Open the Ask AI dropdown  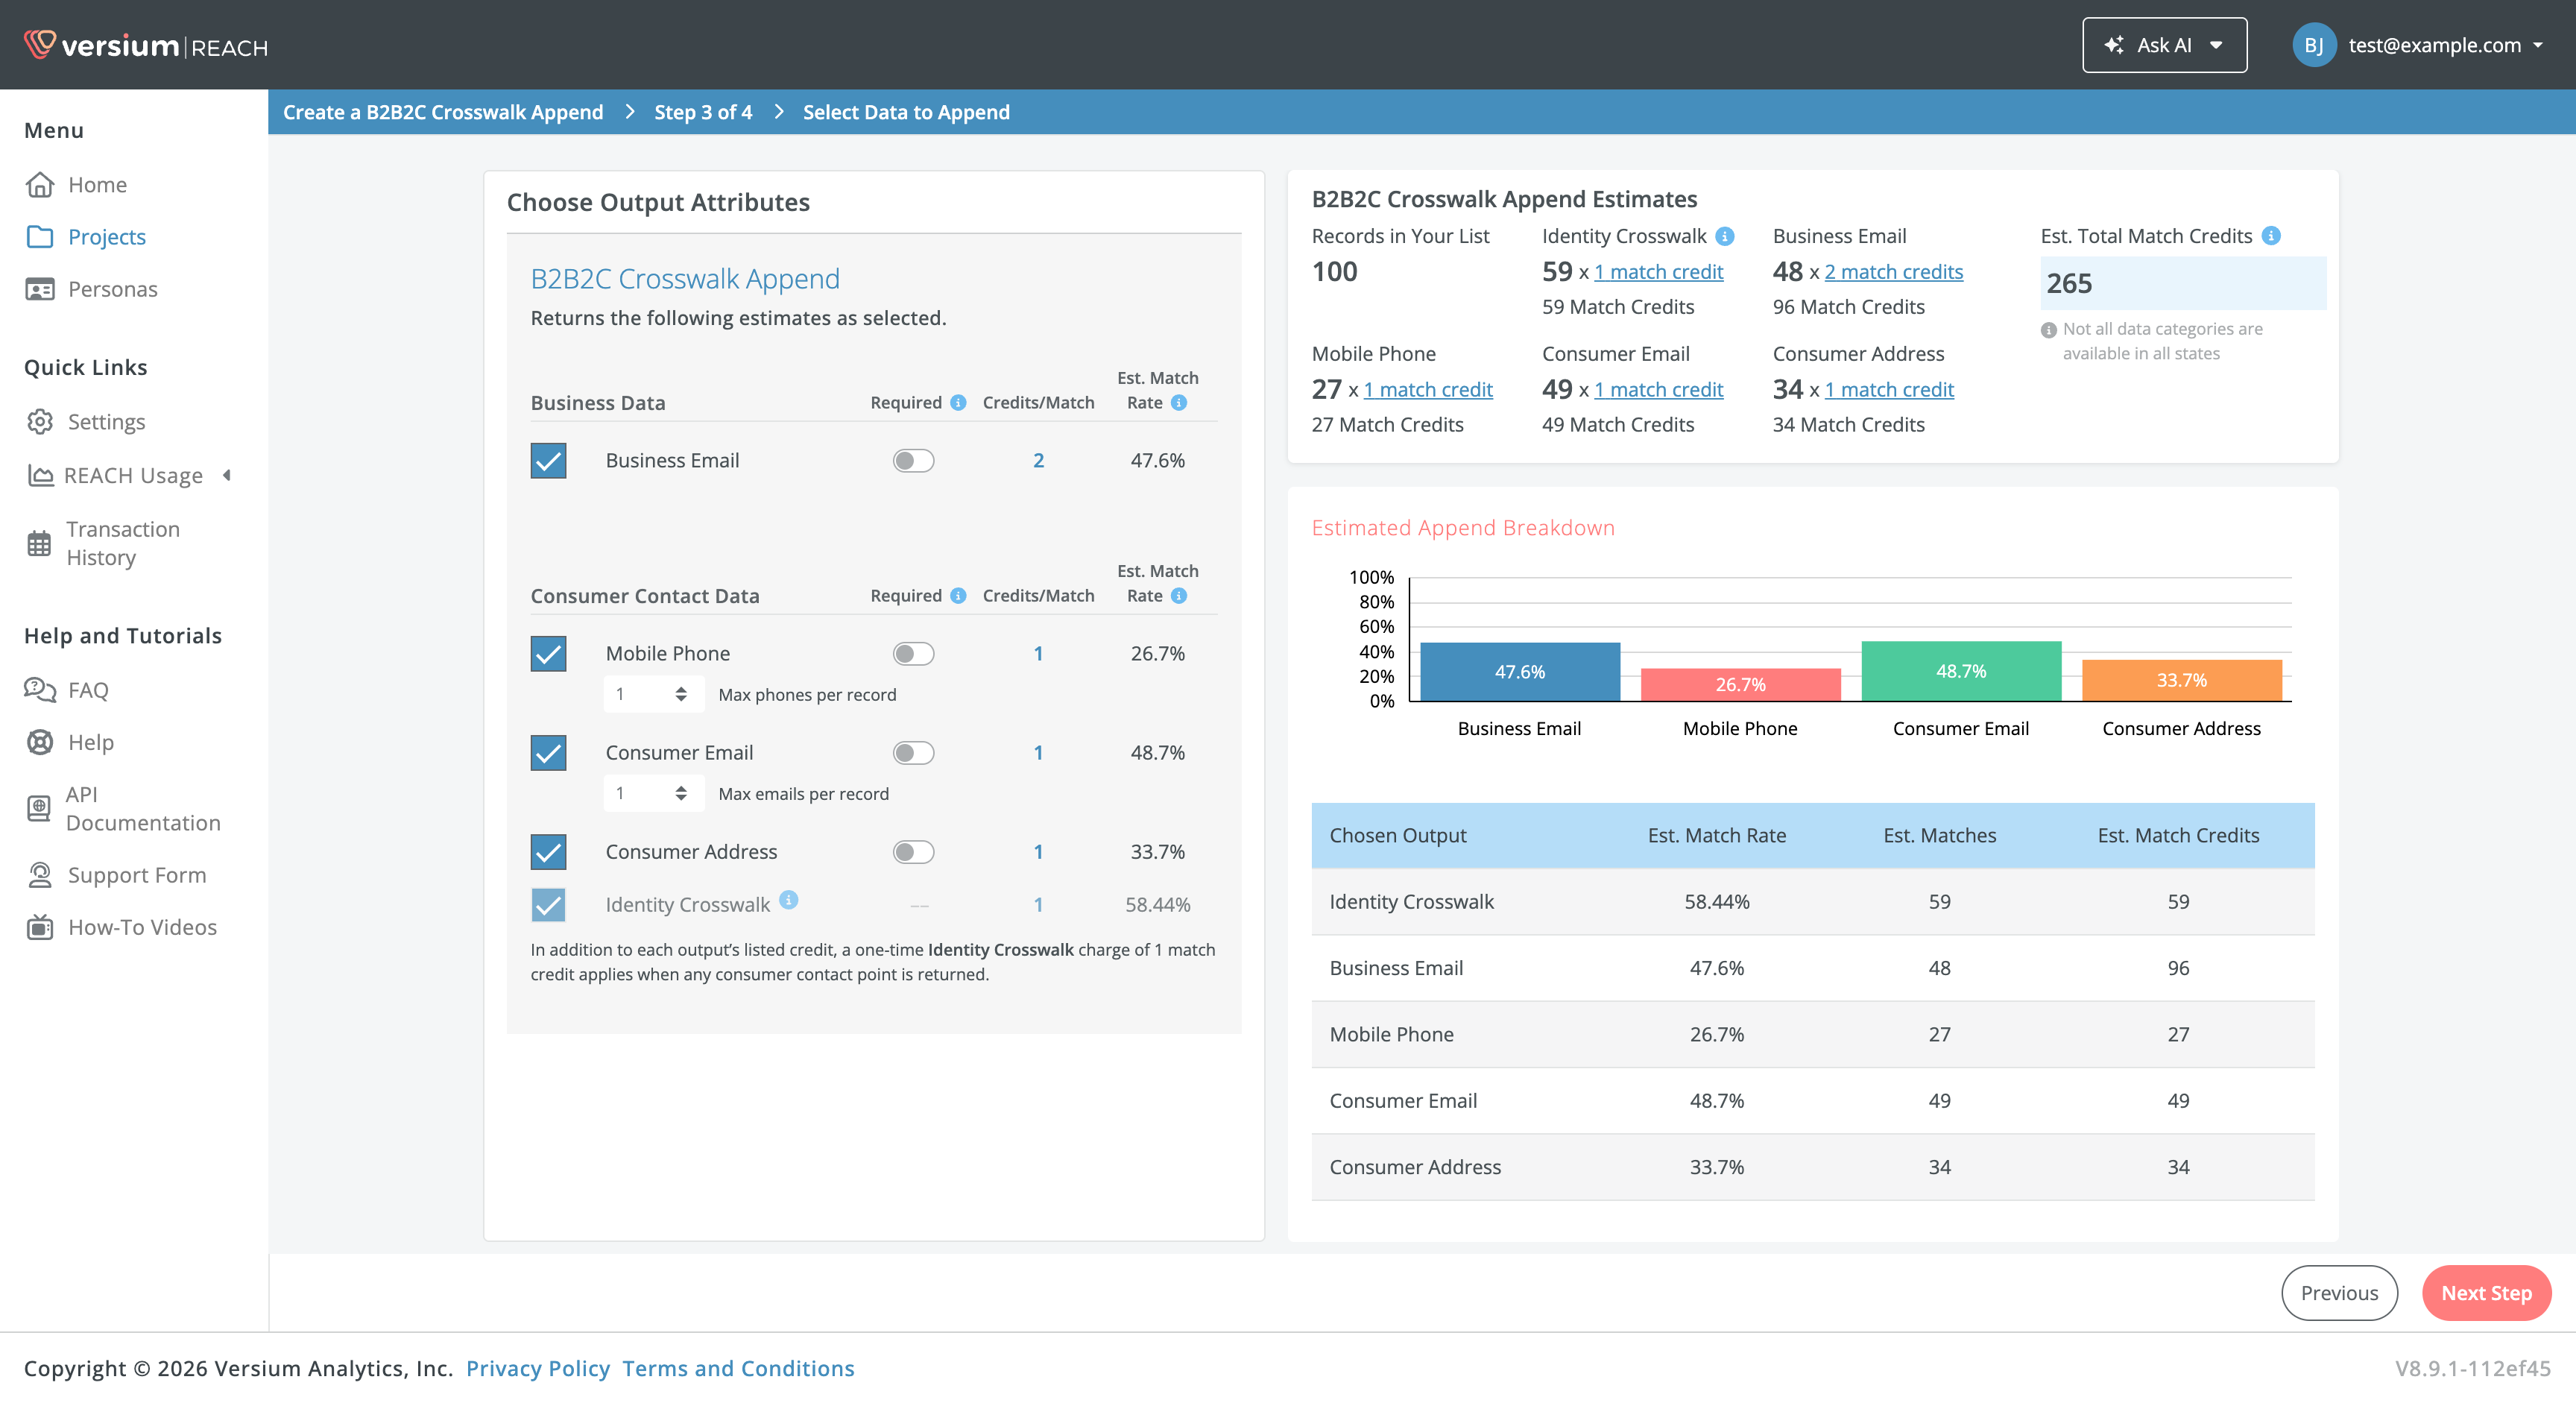click(2164, 45)
